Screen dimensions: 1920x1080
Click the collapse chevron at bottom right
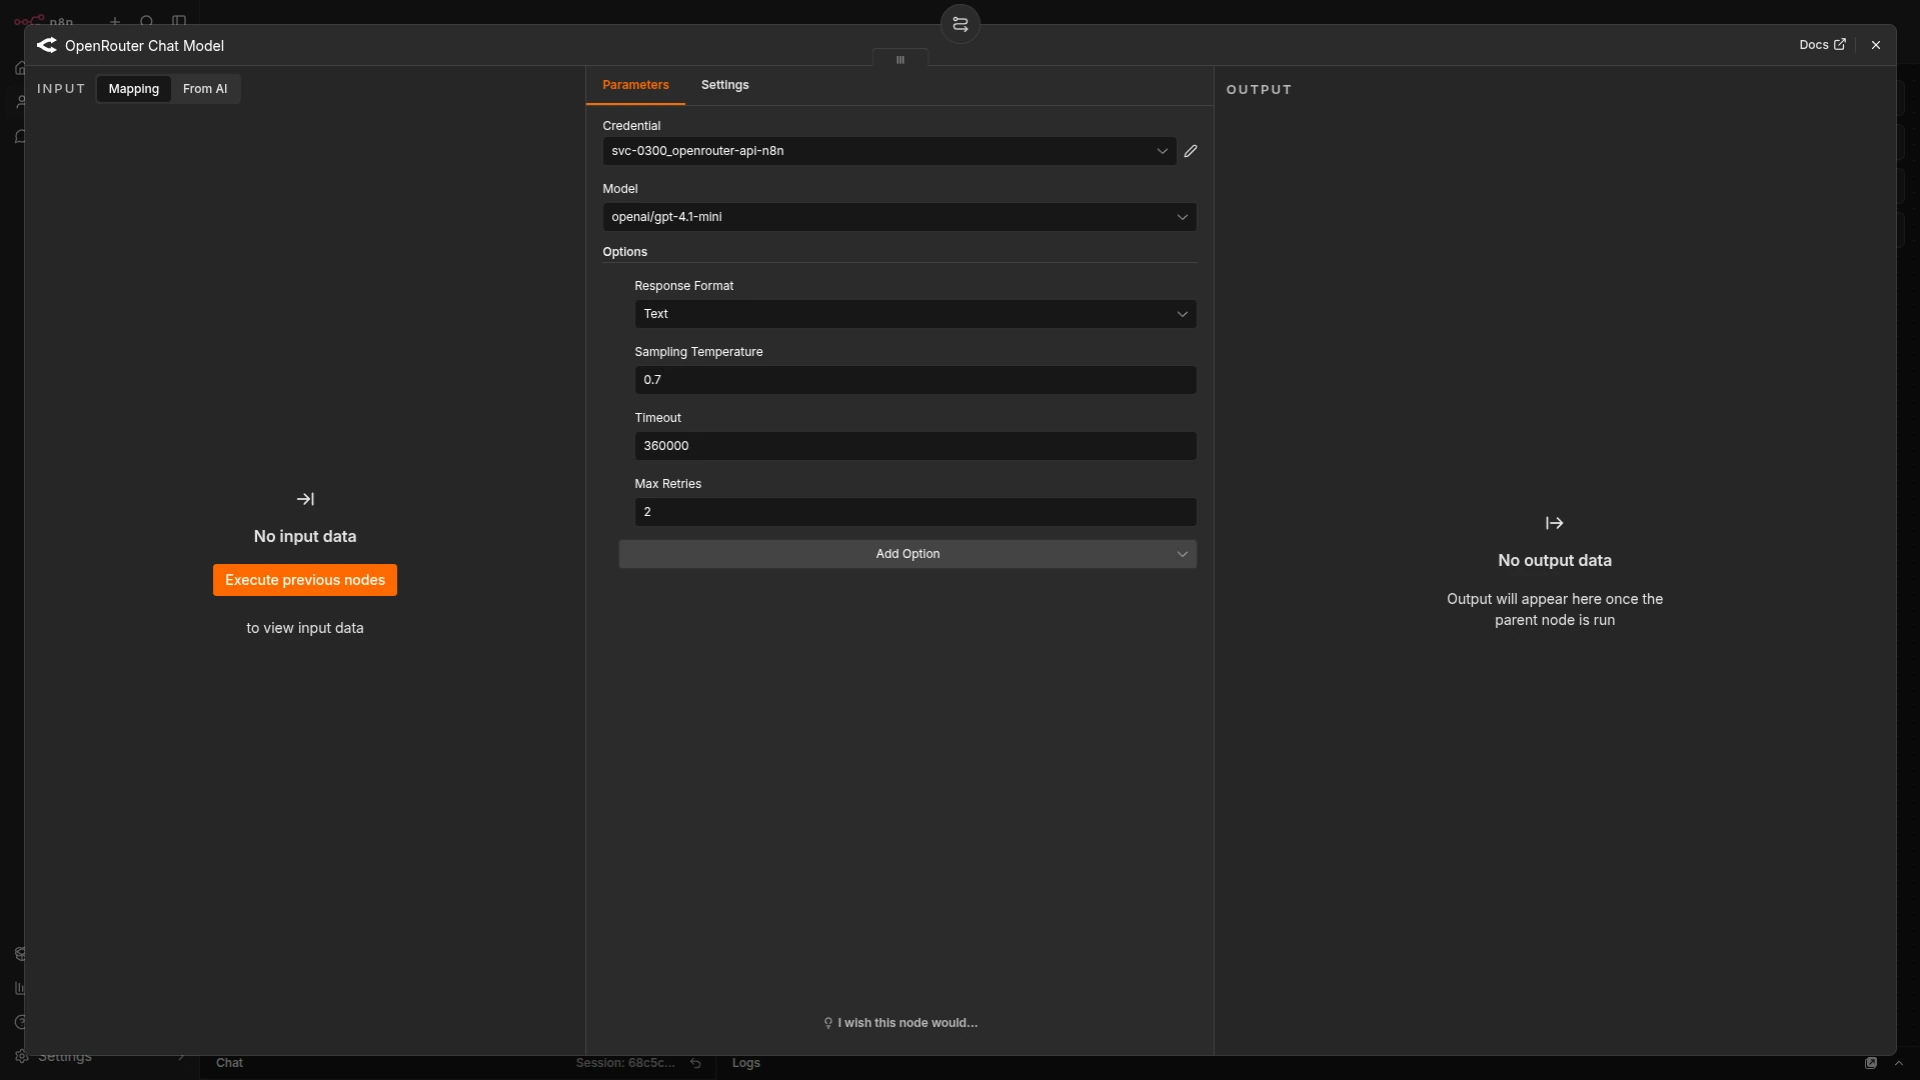[1898, 1063]
